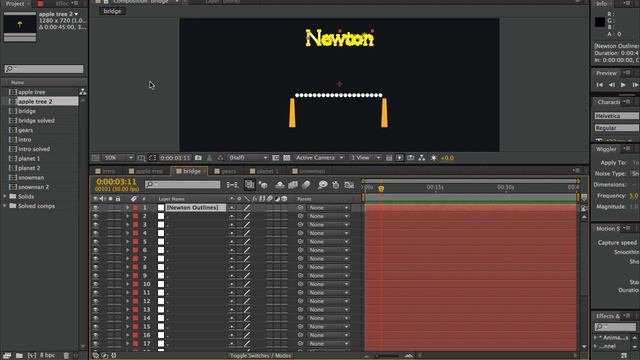Click the auto-keyframe stopwatch icon
Screen dimensions: 640x360
tap(336, 185)
